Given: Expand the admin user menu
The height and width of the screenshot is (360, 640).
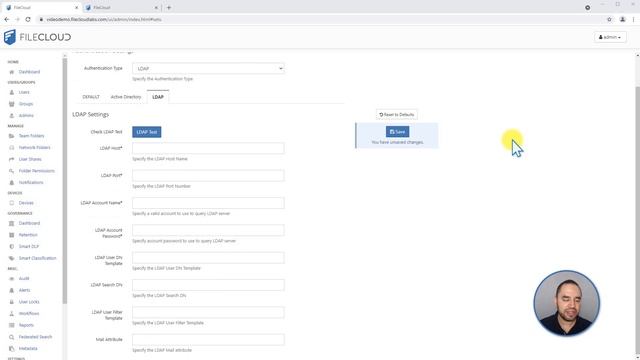Looking at the screenshot, I should 610,37.
